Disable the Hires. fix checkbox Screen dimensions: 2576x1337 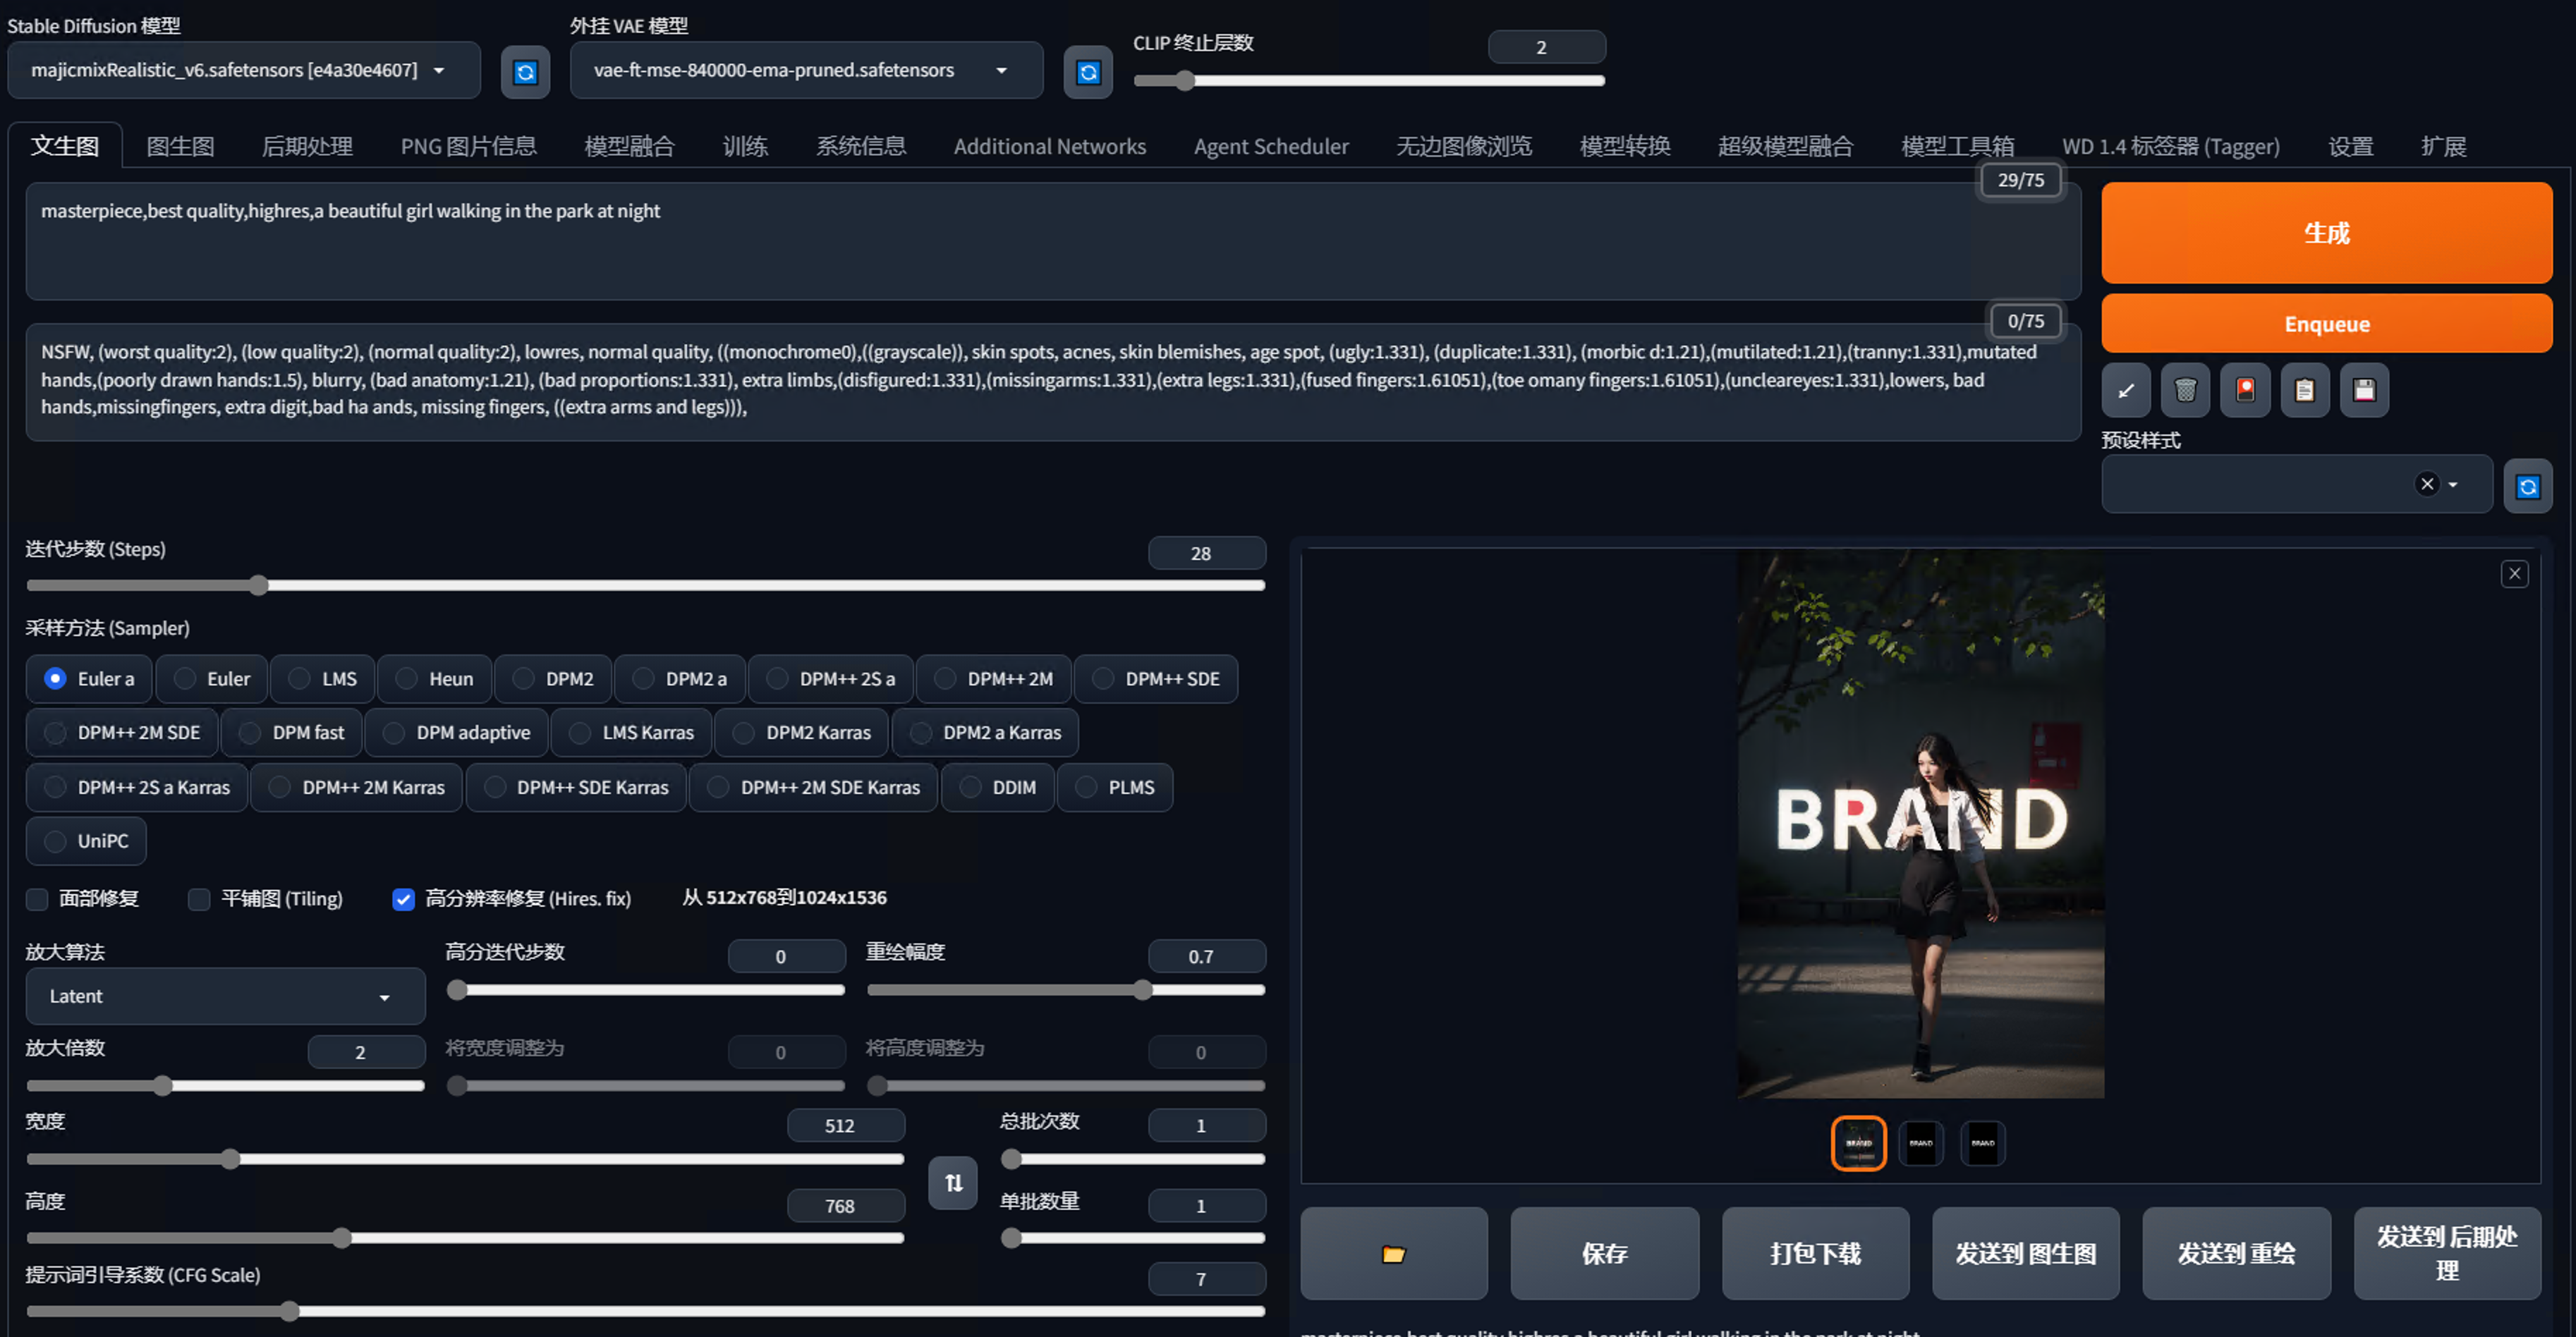coord(403,899)
